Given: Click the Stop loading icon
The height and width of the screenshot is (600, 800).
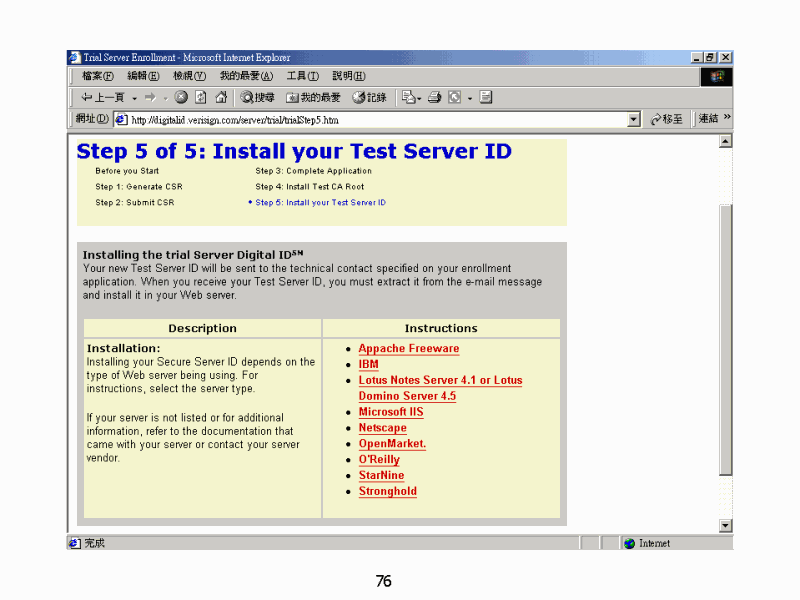Looking at the screenshot, I should [181, 97].
